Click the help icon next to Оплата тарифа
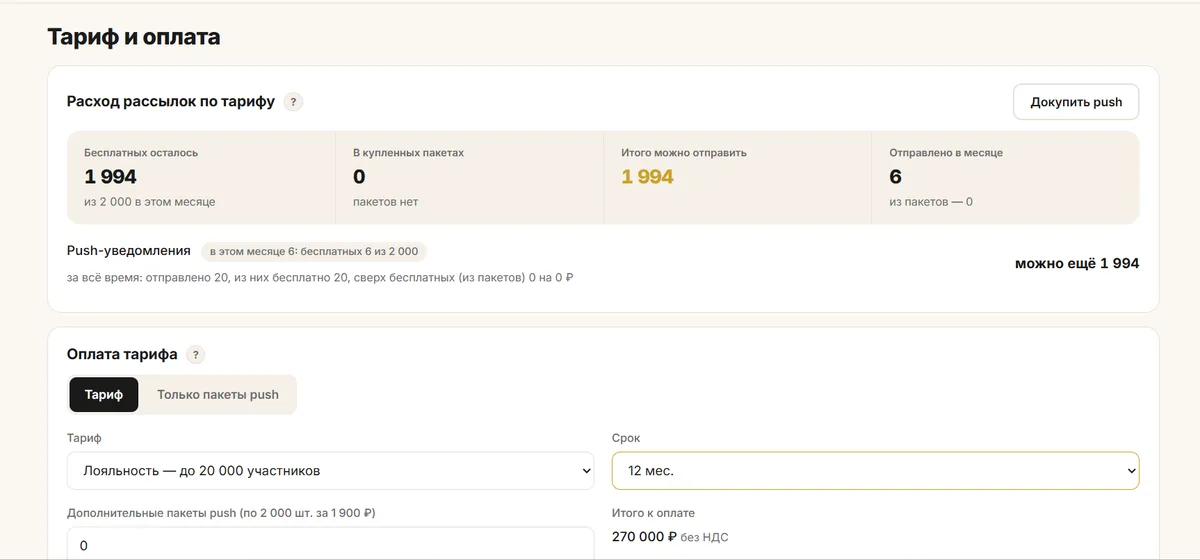 pyautogui.click(x=196, y=354)
